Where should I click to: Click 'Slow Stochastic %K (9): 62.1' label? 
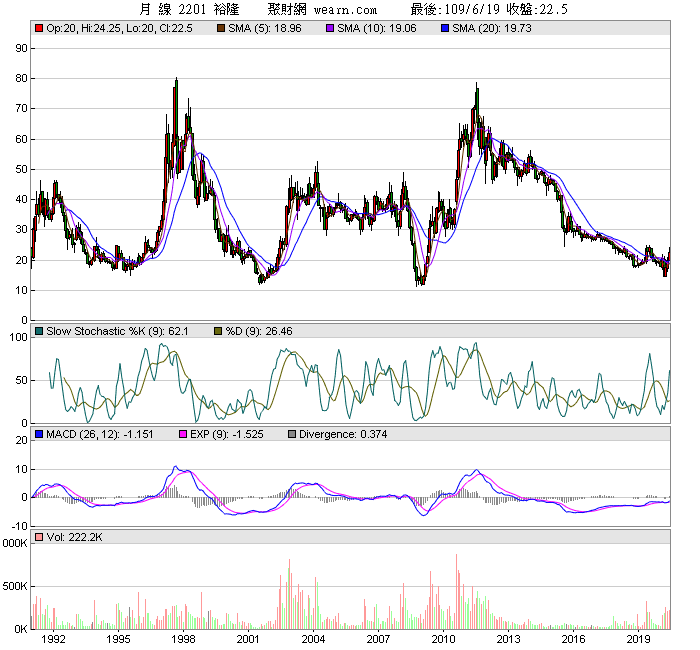117,331
